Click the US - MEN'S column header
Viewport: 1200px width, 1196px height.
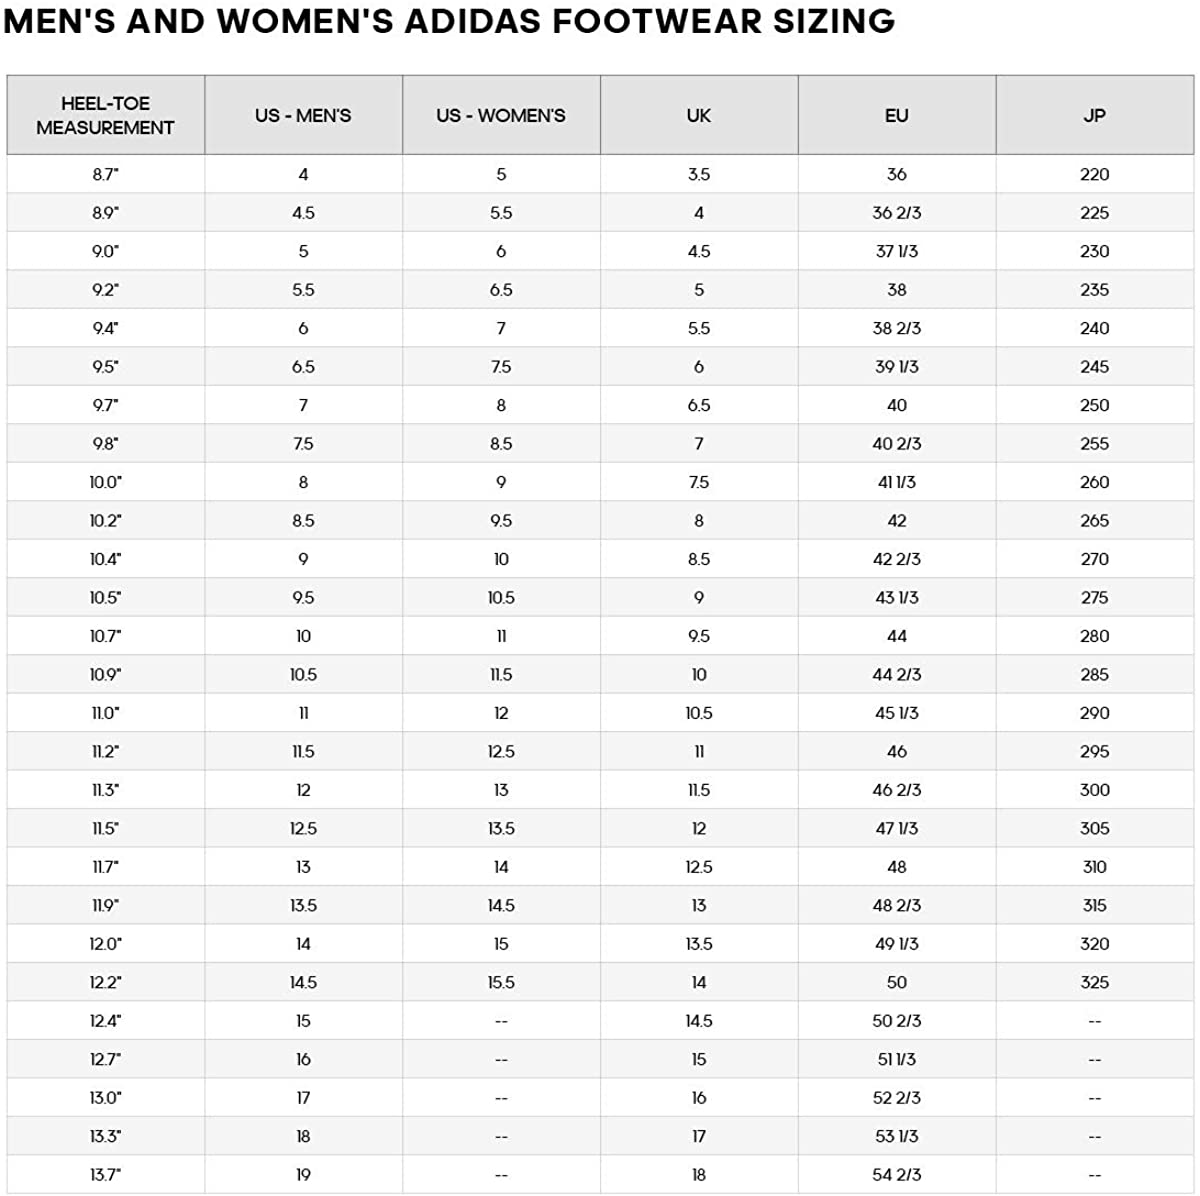[x=303, y=115]
